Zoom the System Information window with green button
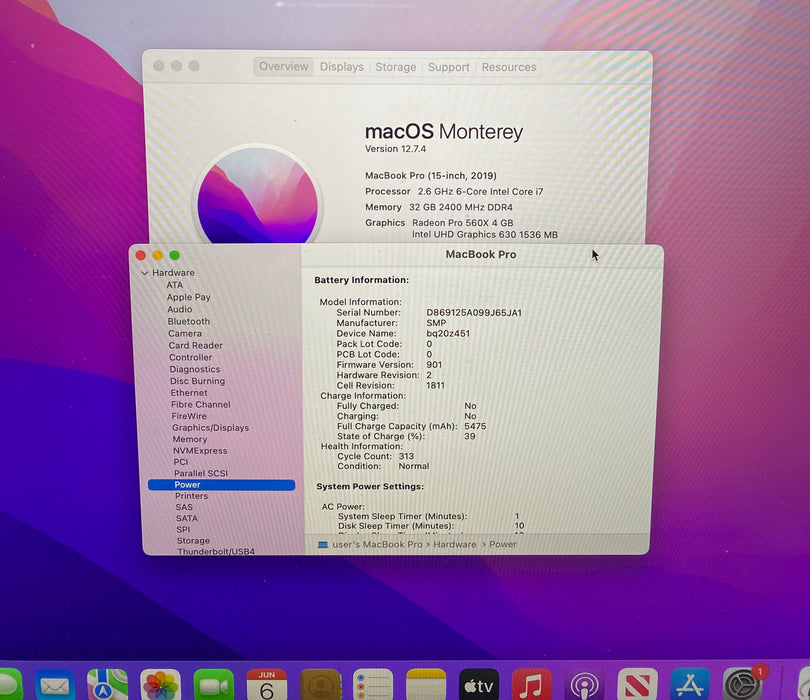This screenshot has width=810, height=700. pyautogui.click(x=175, y=255)
